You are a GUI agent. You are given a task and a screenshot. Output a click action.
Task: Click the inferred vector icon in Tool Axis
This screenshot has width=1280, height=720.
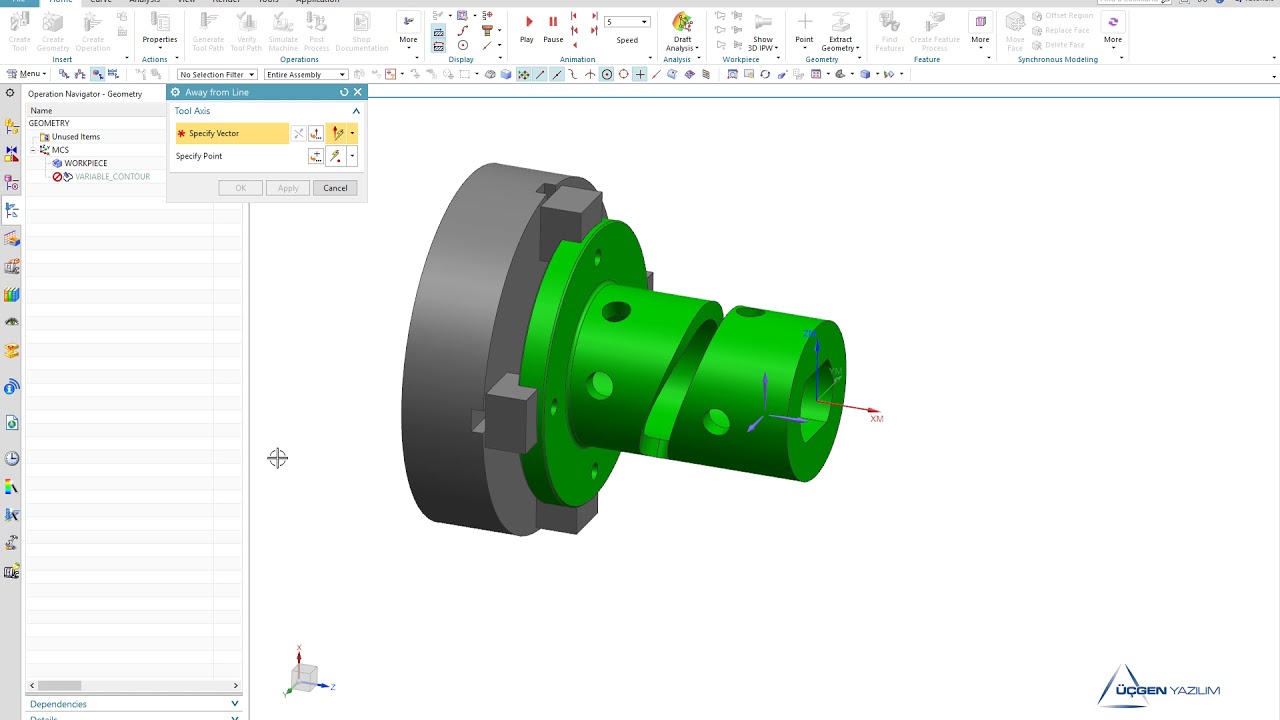337,133
